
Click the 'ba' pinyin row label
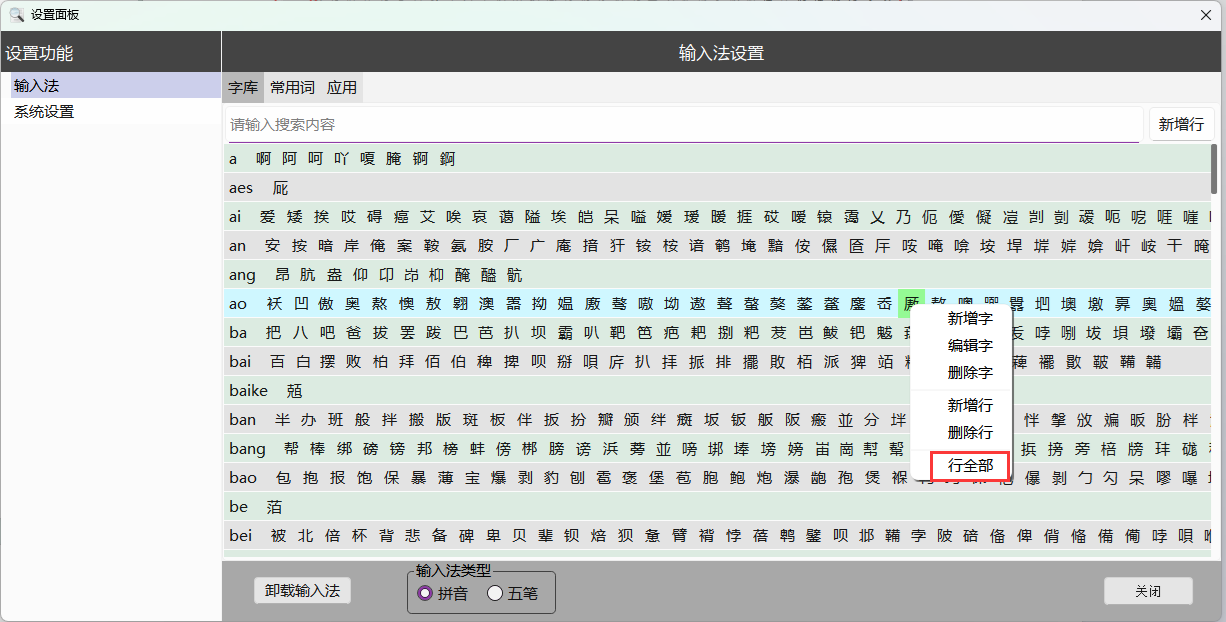[x=238, y=333]
